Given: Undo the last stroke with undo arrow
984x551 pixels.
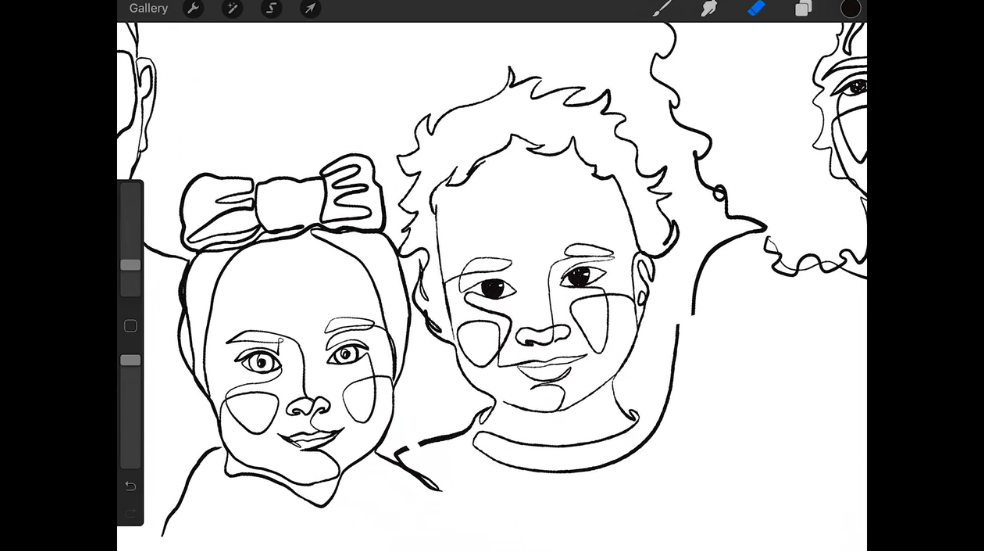Looking at the screenshot, I should tap(130, 486).
